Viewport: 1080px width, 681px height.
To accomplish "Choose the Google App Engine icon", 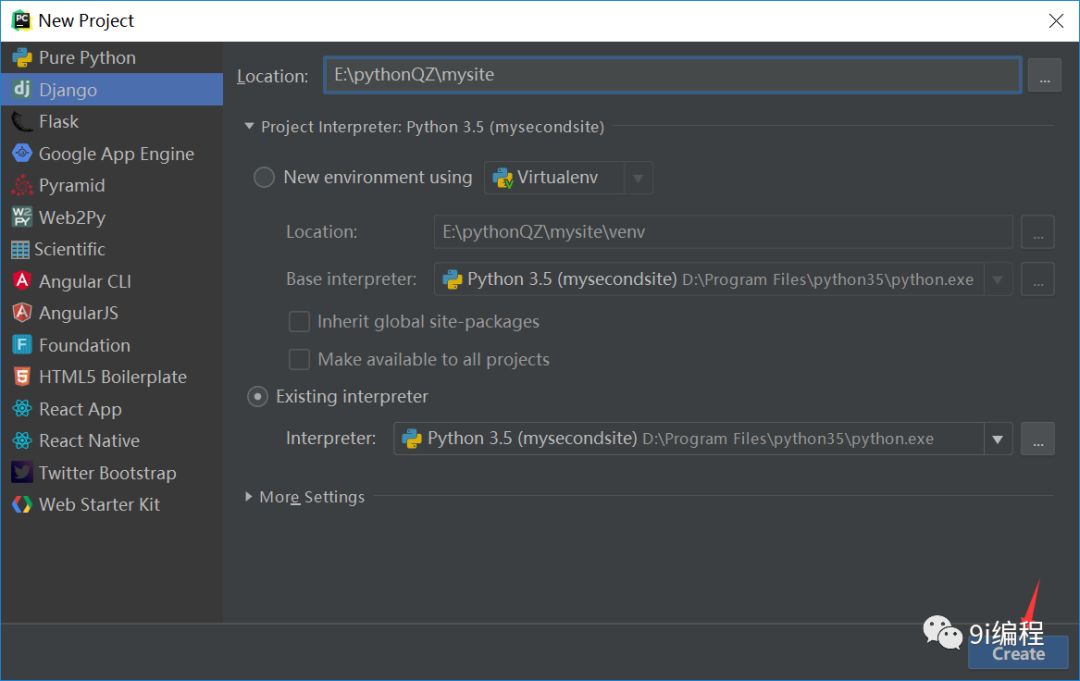I will click(x=22, y=154).
